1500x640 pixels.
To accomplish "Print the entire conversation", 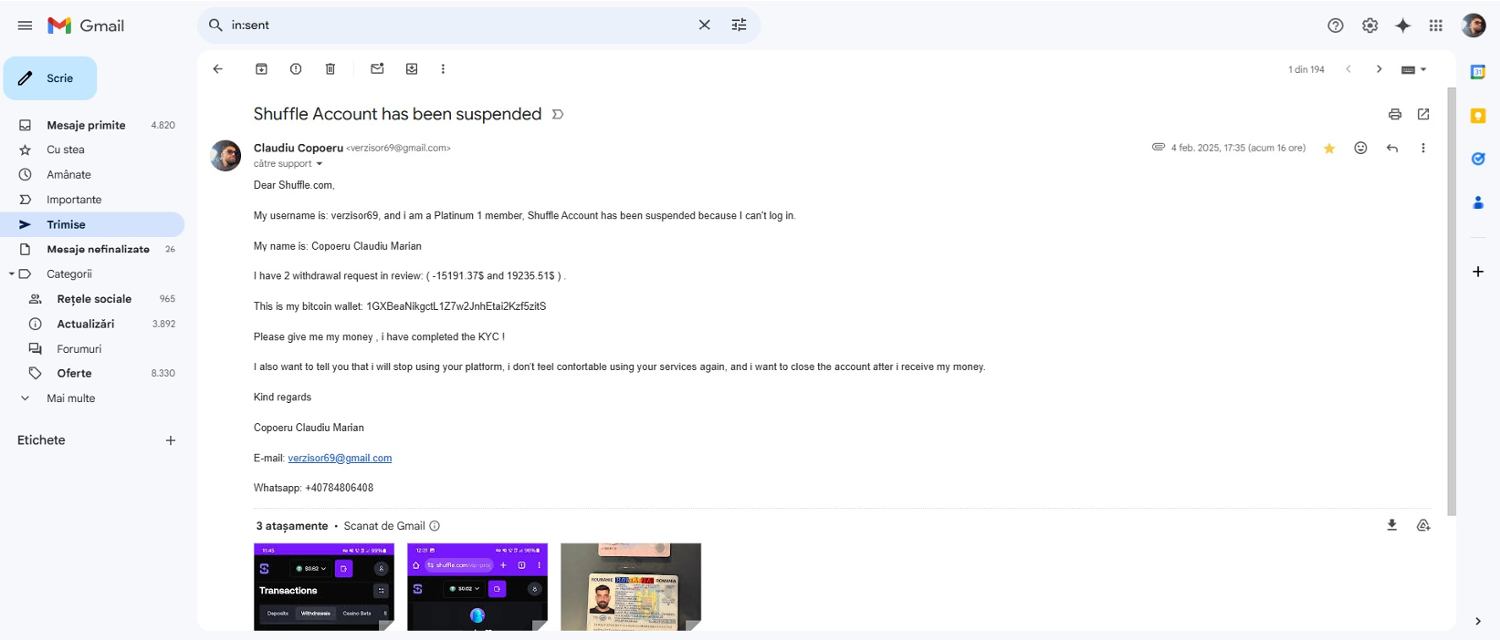I will (1395, 114).
